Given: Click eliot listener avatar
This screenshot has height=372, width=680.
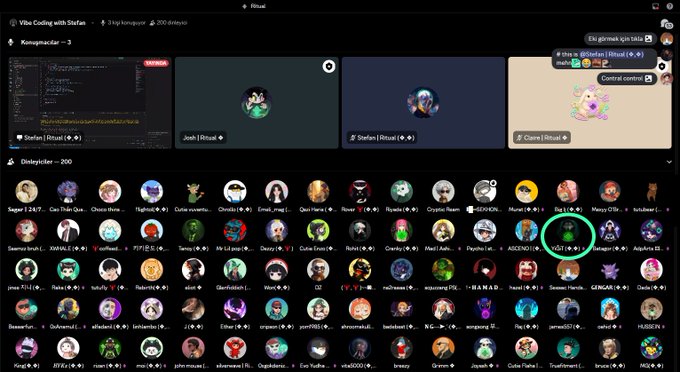Looking at the screenshot, I should click(193, 270).
